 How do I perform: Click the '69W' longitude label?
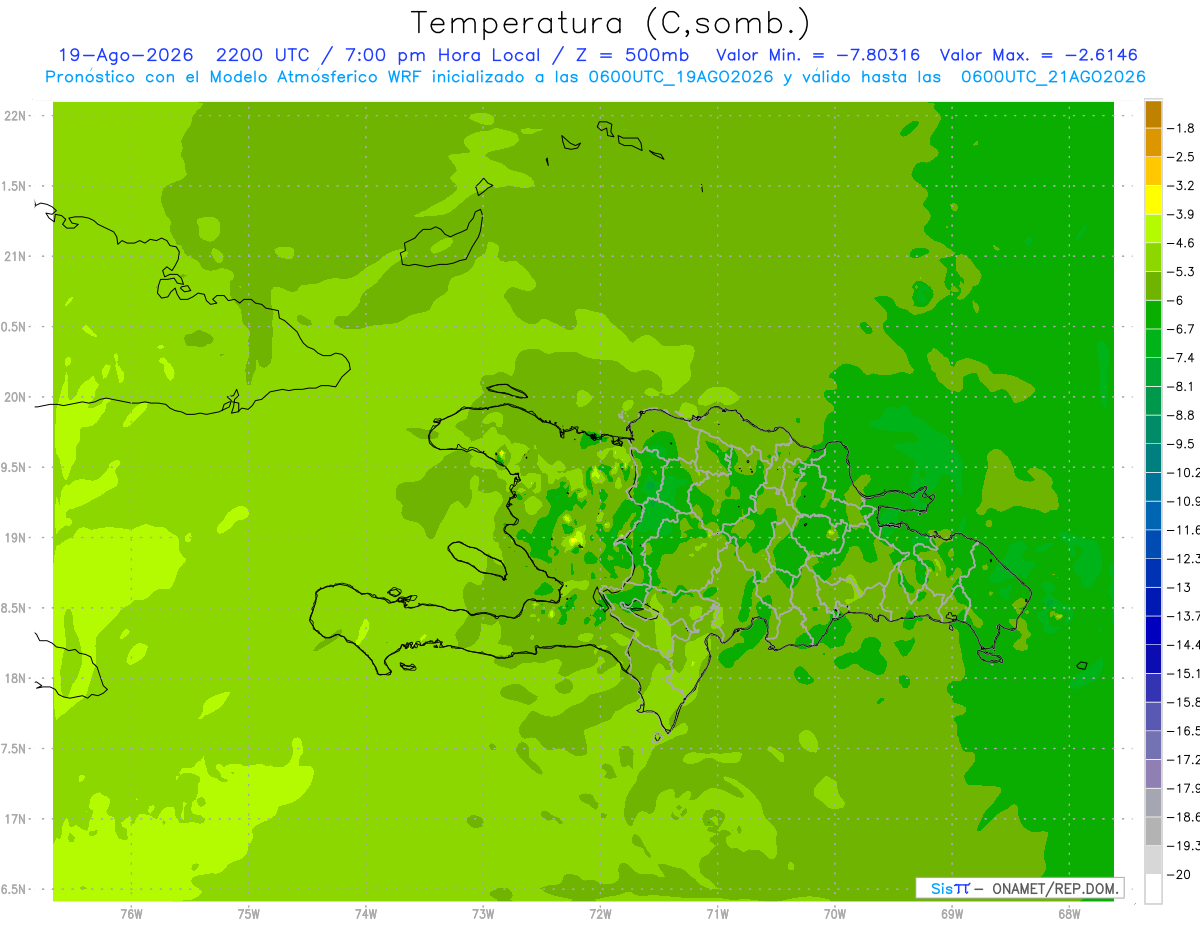pyautogui.click(x=951, y=913)
